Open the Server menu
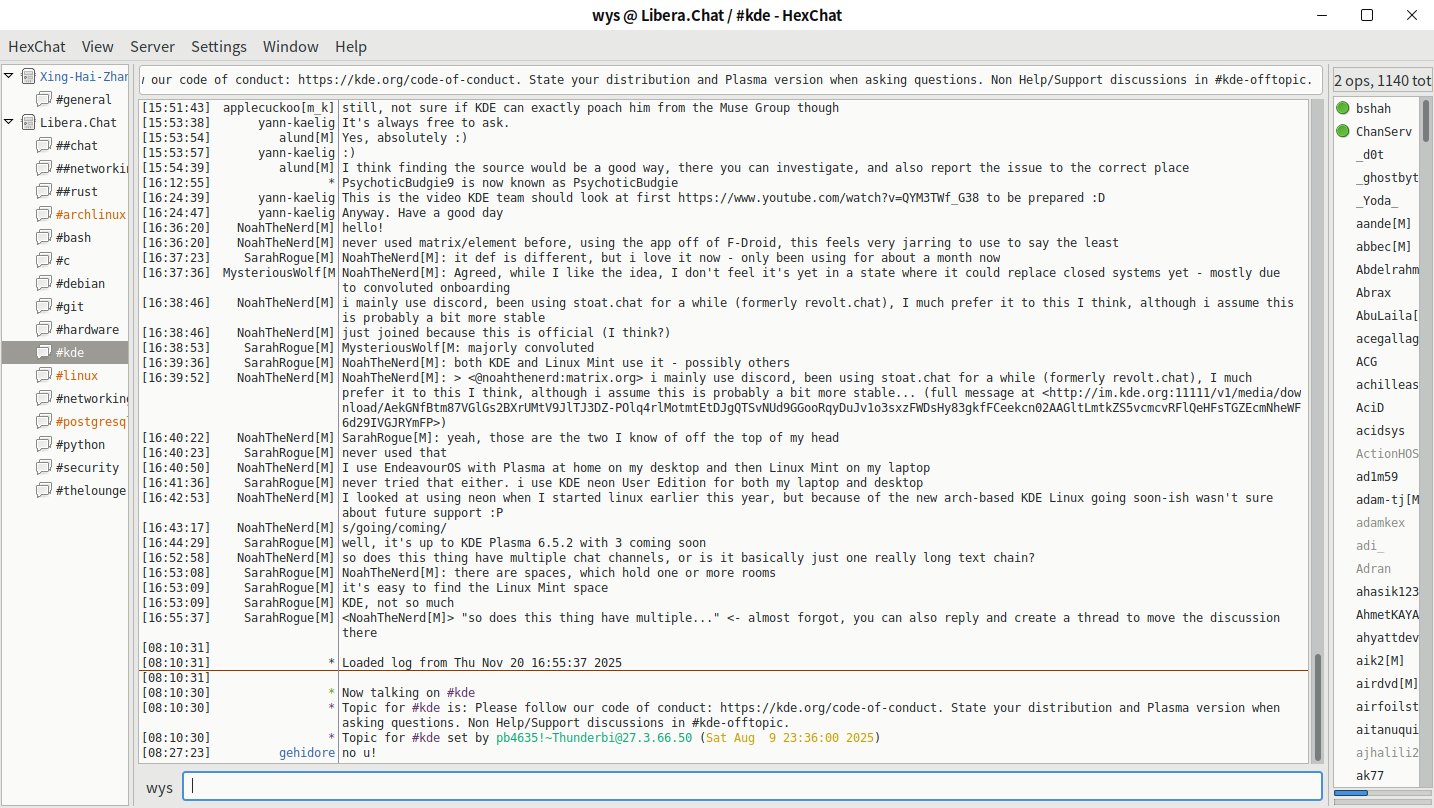This screenshot has height=808, width=1434. [x=152, y=47]
